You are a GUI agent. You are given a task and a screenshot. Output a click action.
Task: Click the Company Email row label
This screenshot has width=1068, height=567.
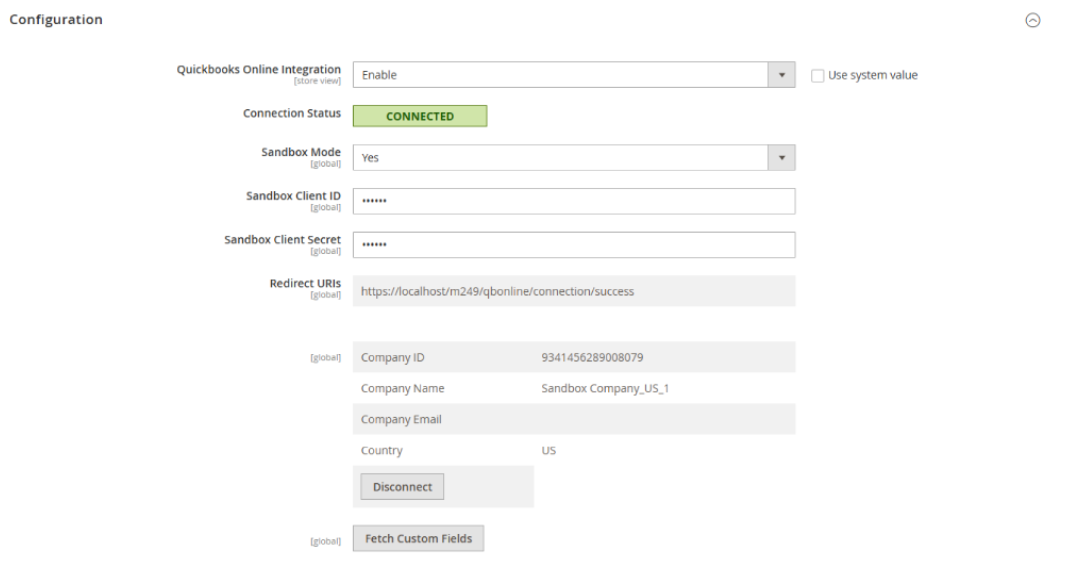point(401,419)
